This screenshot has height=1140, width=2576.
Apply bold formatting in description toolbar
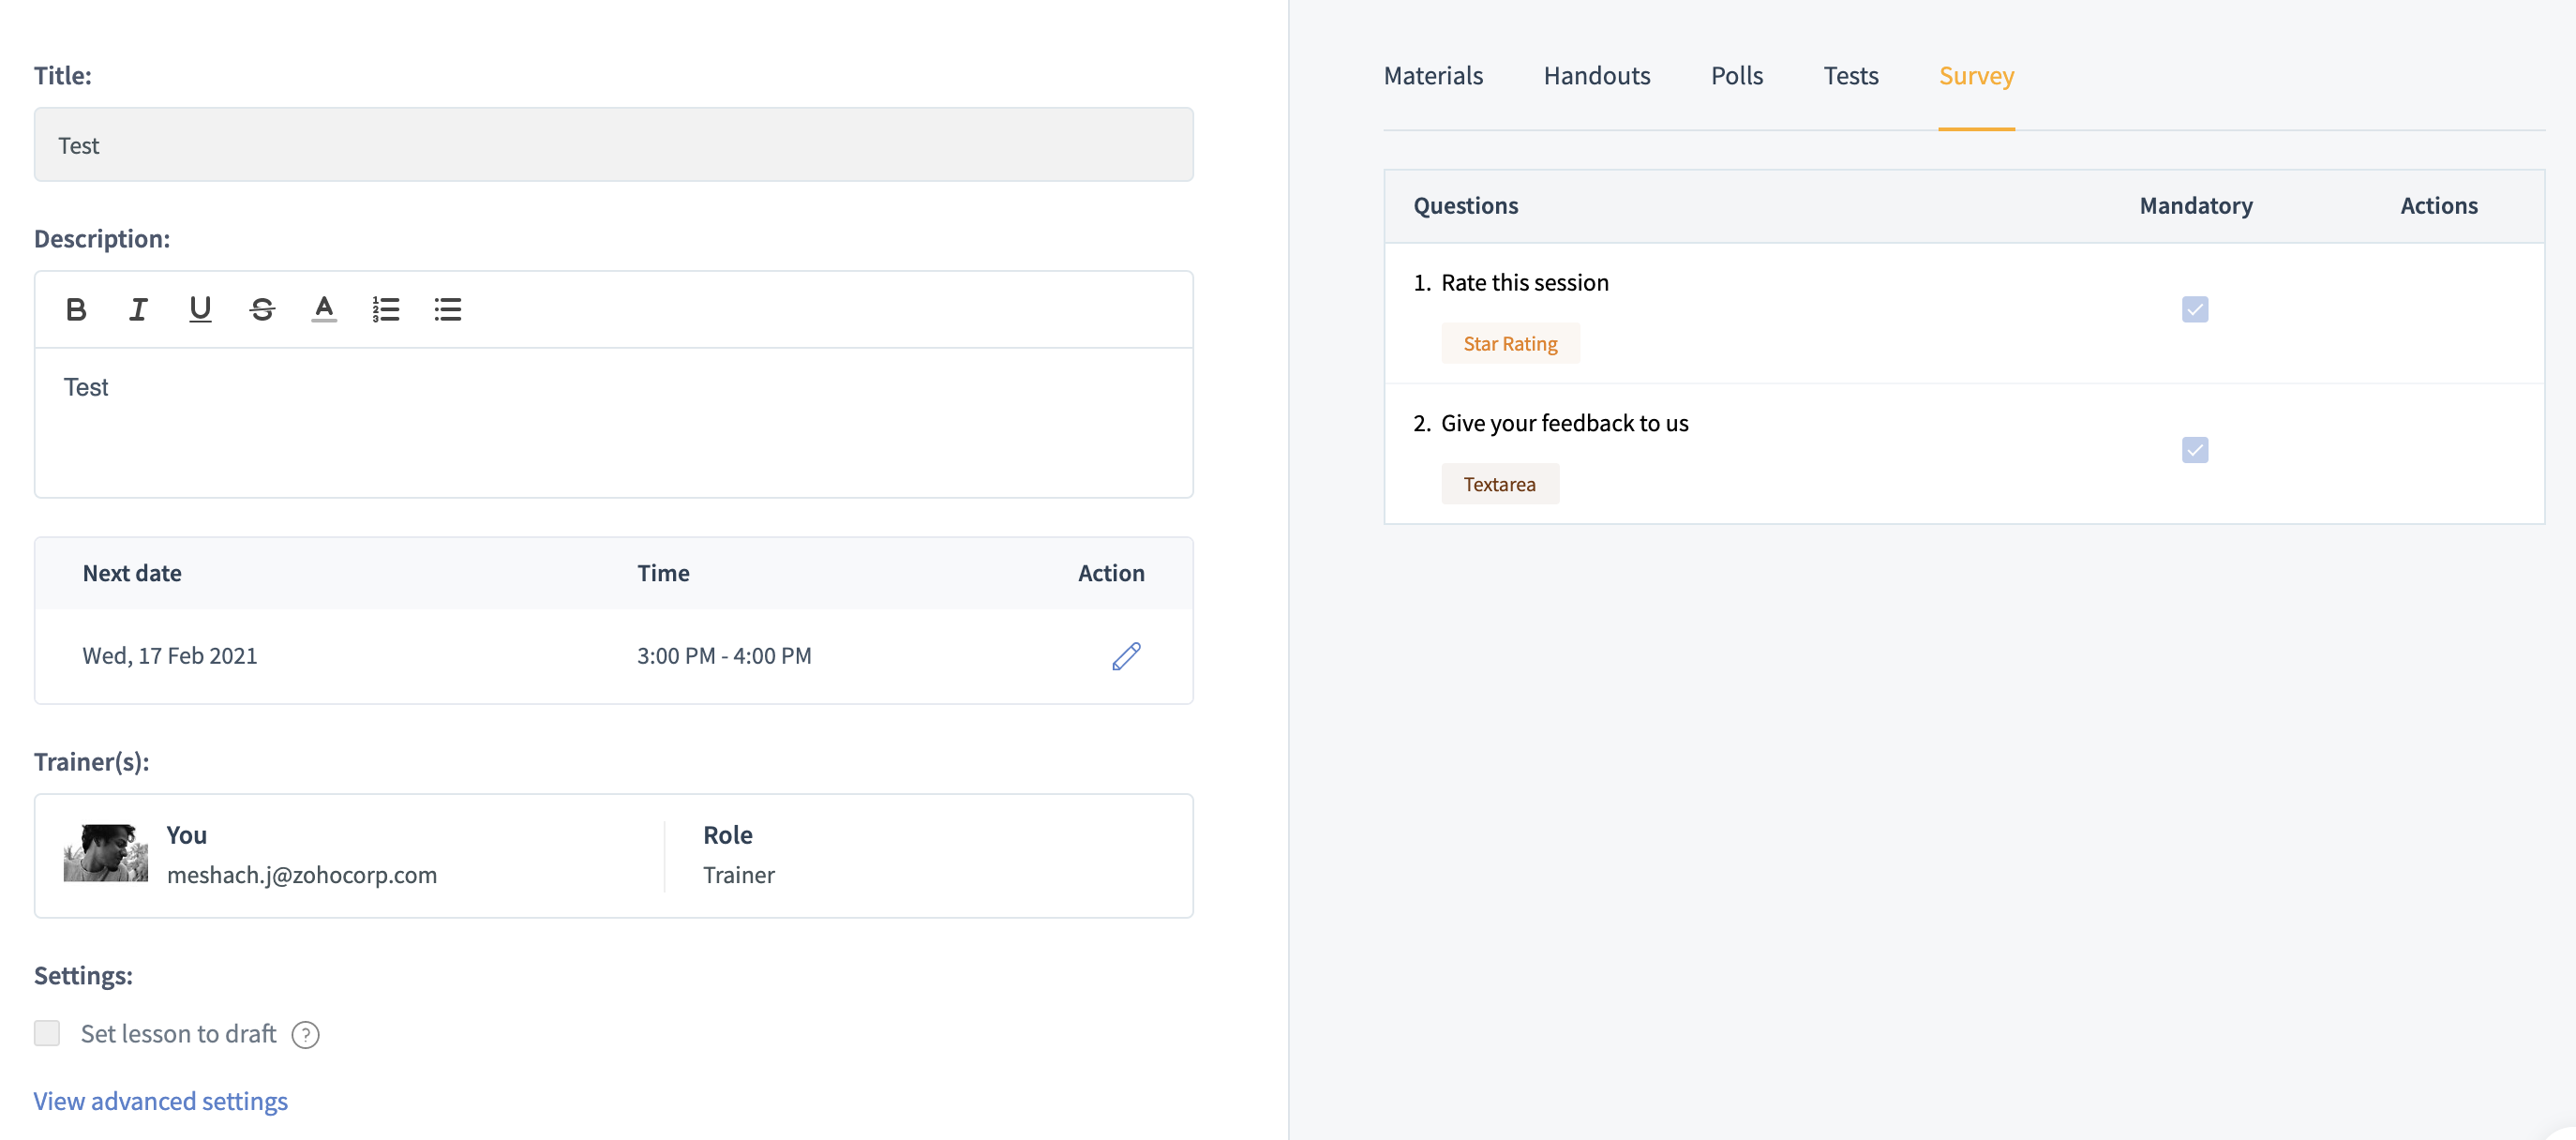pyautogui.click(x=76, y=309)
